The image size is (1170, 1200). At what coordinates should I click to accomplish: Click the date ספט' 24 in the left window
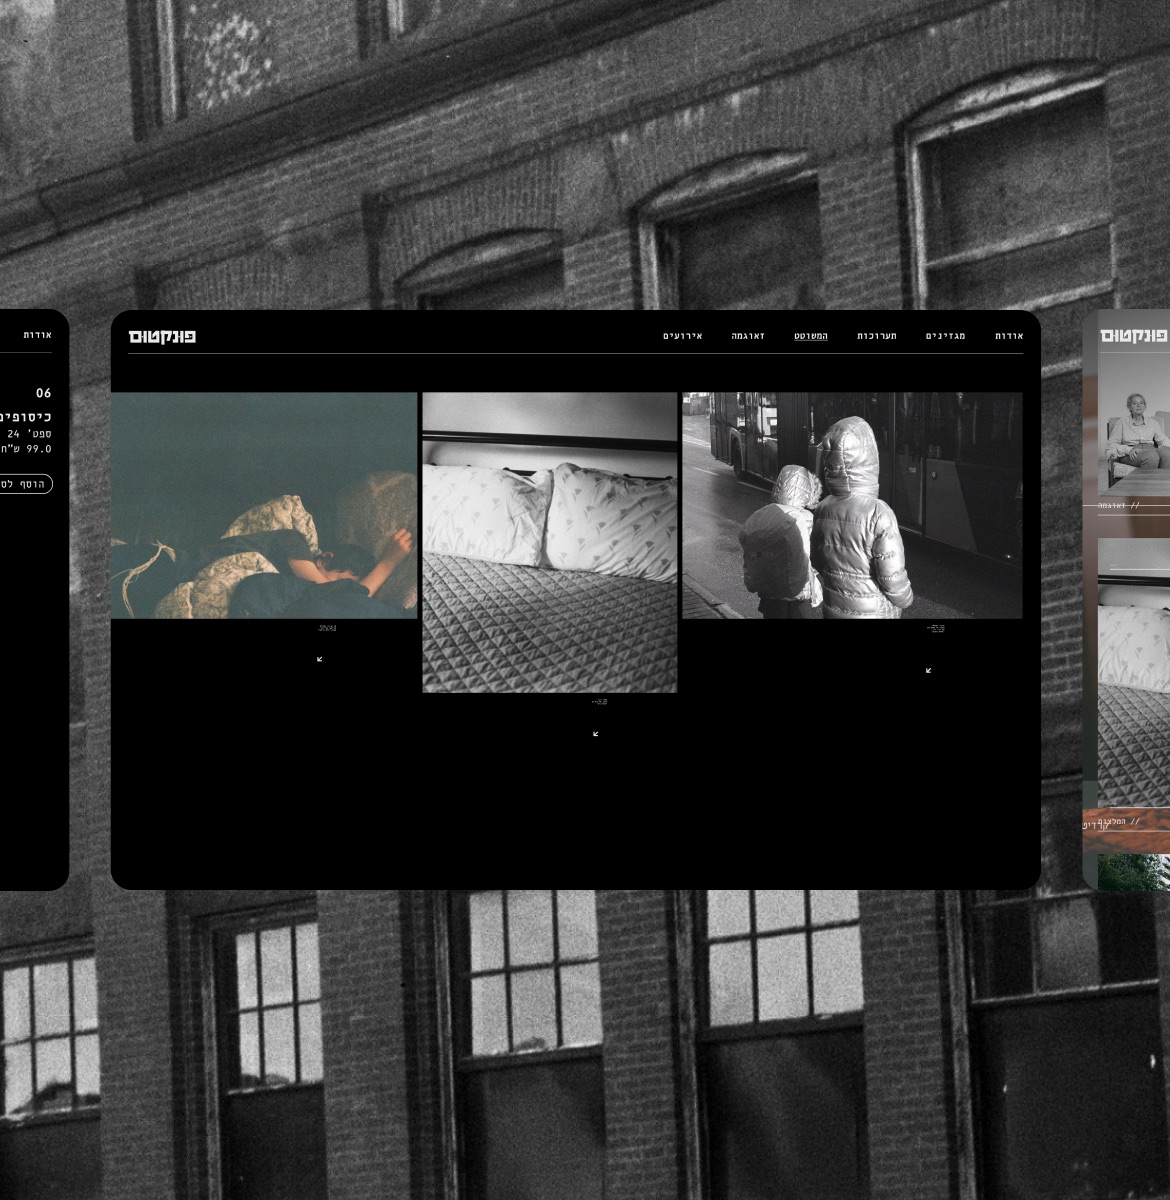[30, 434]
